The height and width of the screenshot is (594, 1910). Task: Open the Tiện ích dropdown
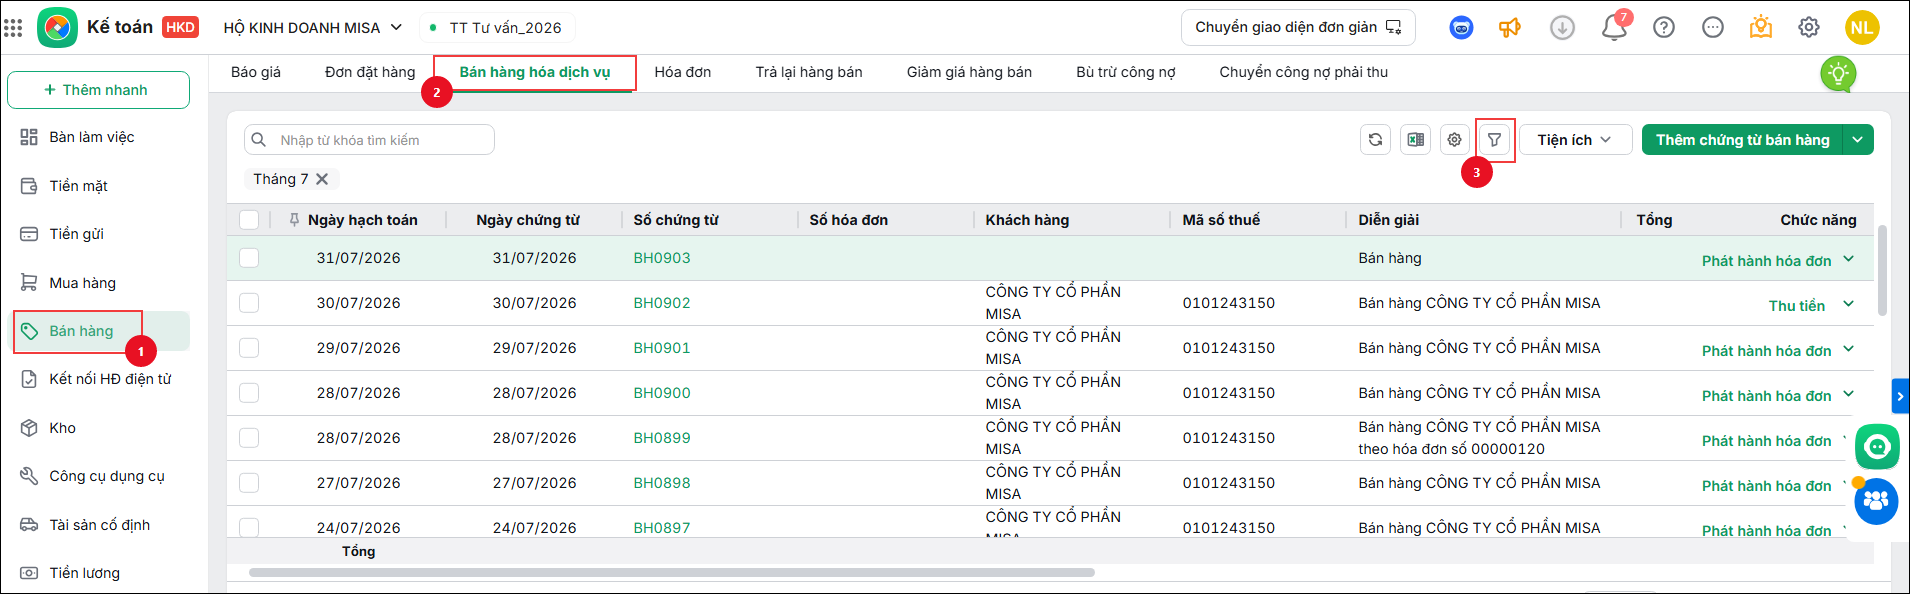coord(1575,140)
